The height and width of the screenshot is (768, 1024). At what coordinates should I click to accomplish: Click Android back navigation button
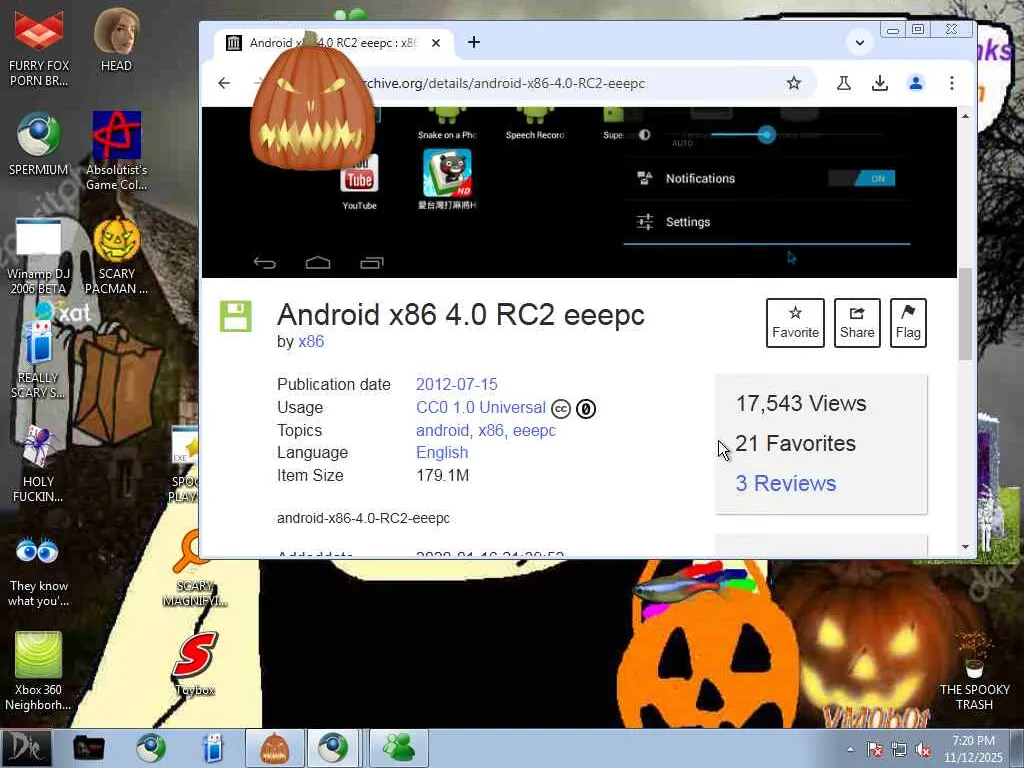[x=264, y=263]
